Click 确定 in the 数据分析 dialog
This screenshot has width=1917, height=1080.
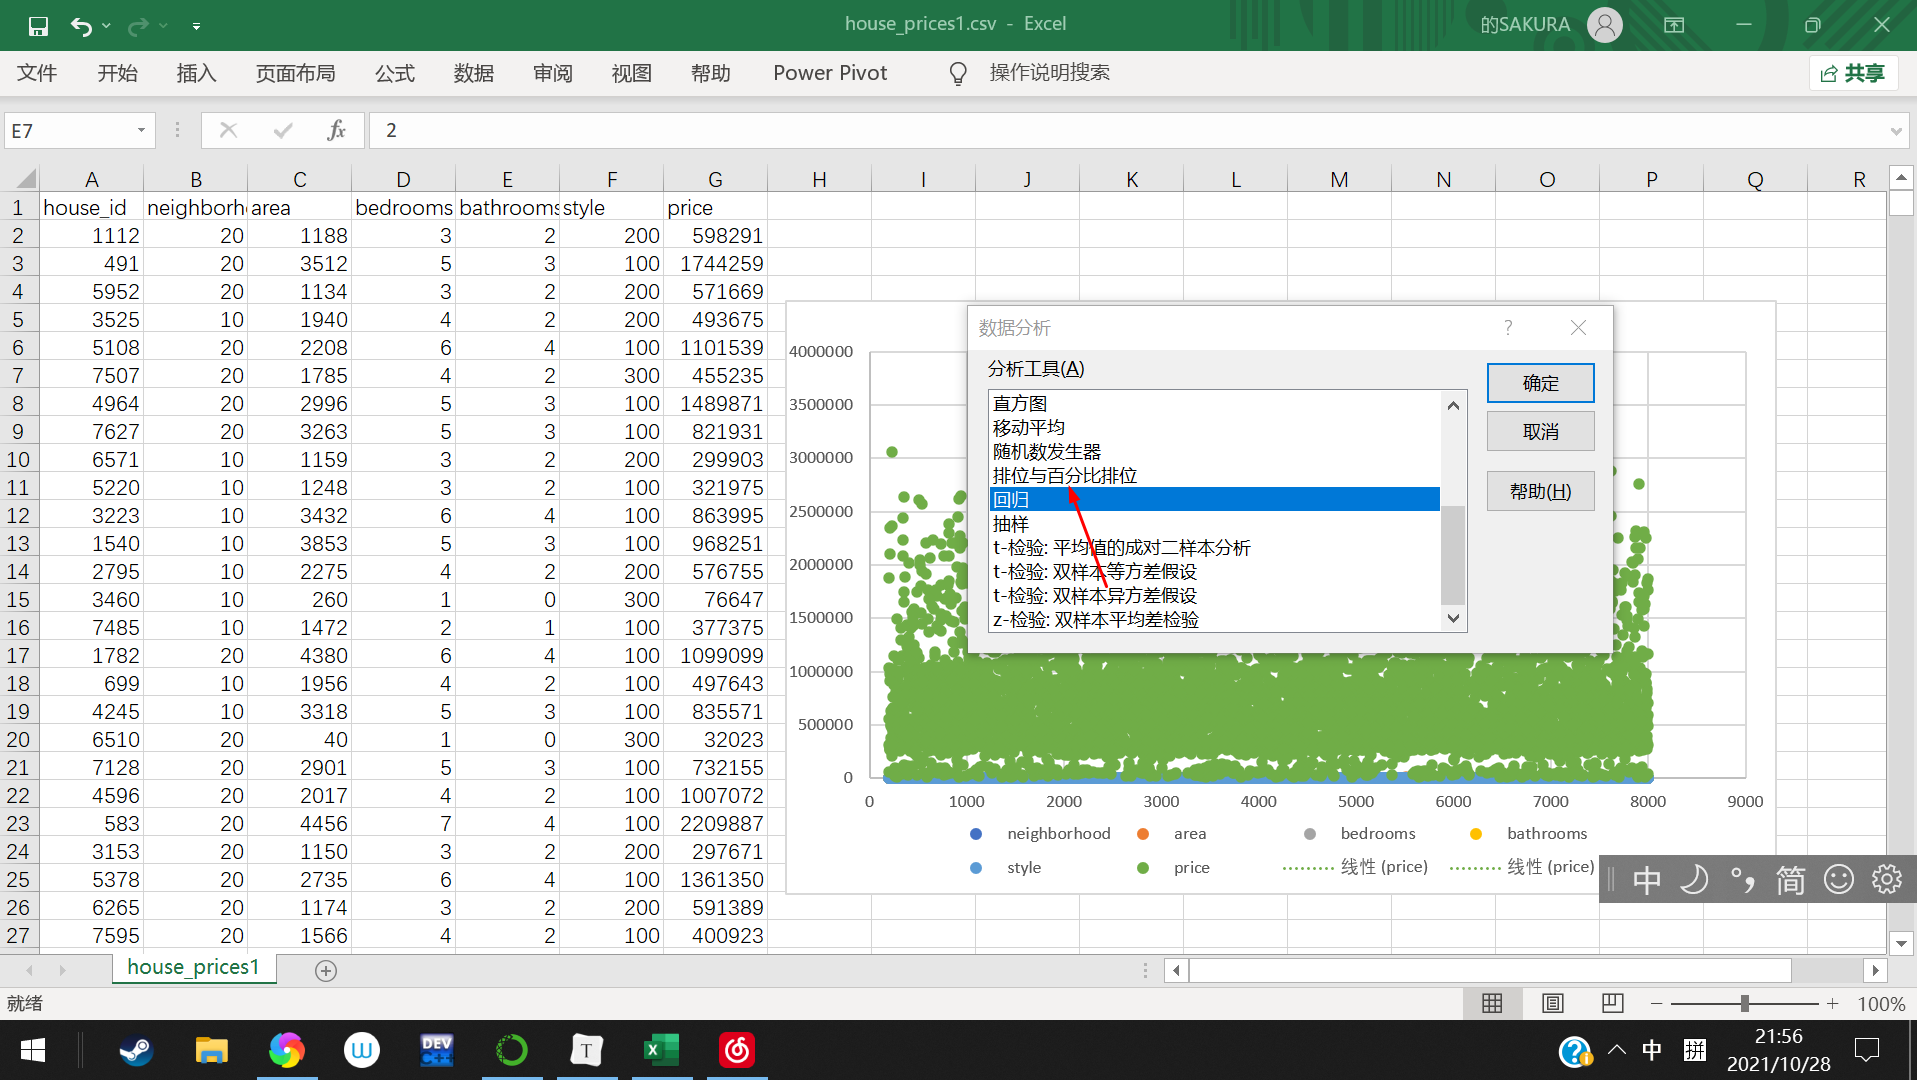coord(1540,383)
